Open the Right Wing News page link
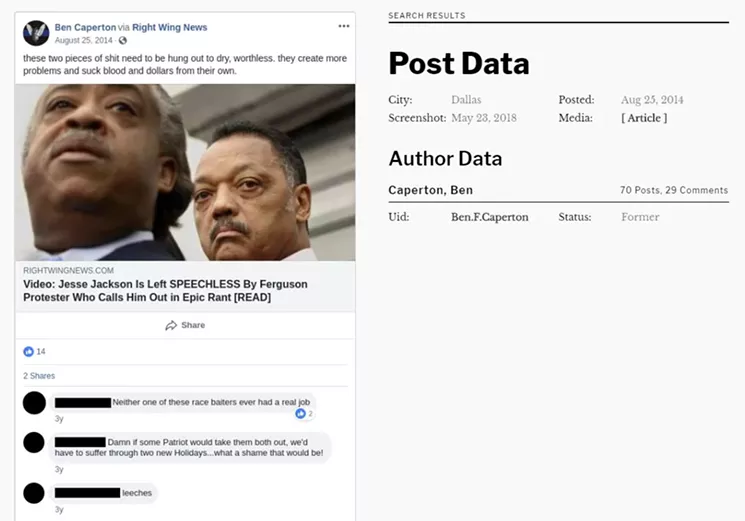Viewport: 745px width, 521px height. [x=170, y=28]
